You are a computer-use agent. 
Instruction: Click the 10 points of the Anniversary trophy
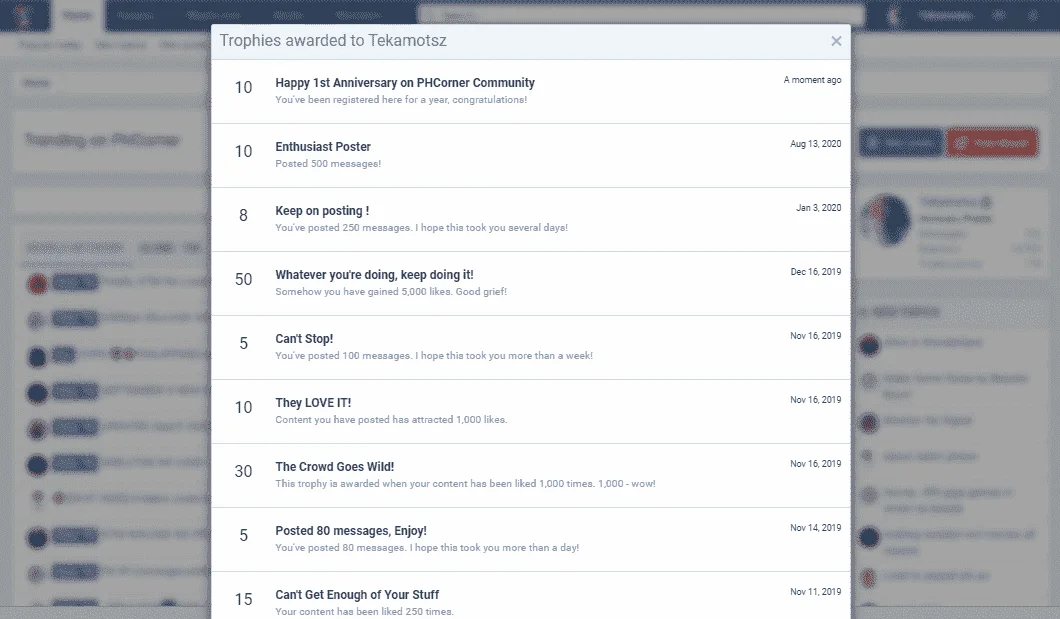pyautogui.click(x=243, y=88)
